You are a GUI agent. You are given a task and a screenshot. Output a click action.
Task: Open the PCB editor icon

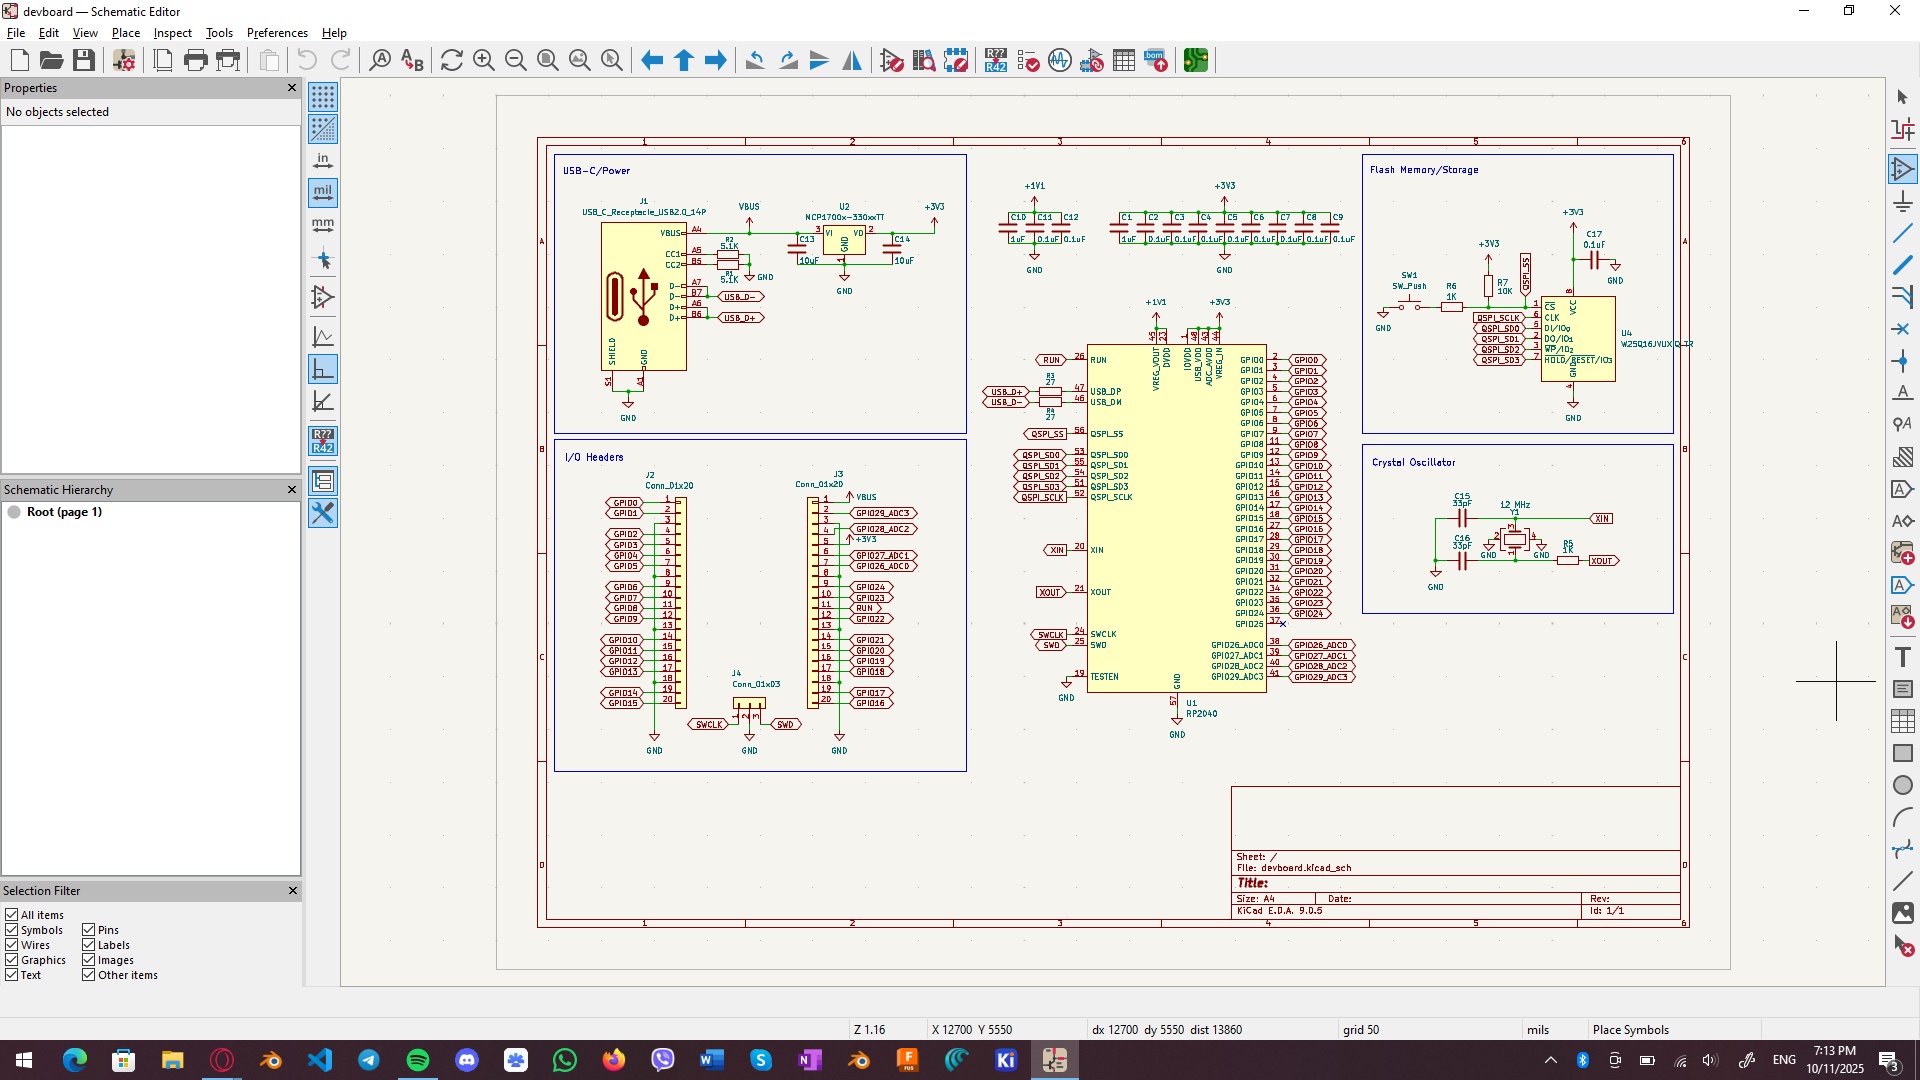1195,61
